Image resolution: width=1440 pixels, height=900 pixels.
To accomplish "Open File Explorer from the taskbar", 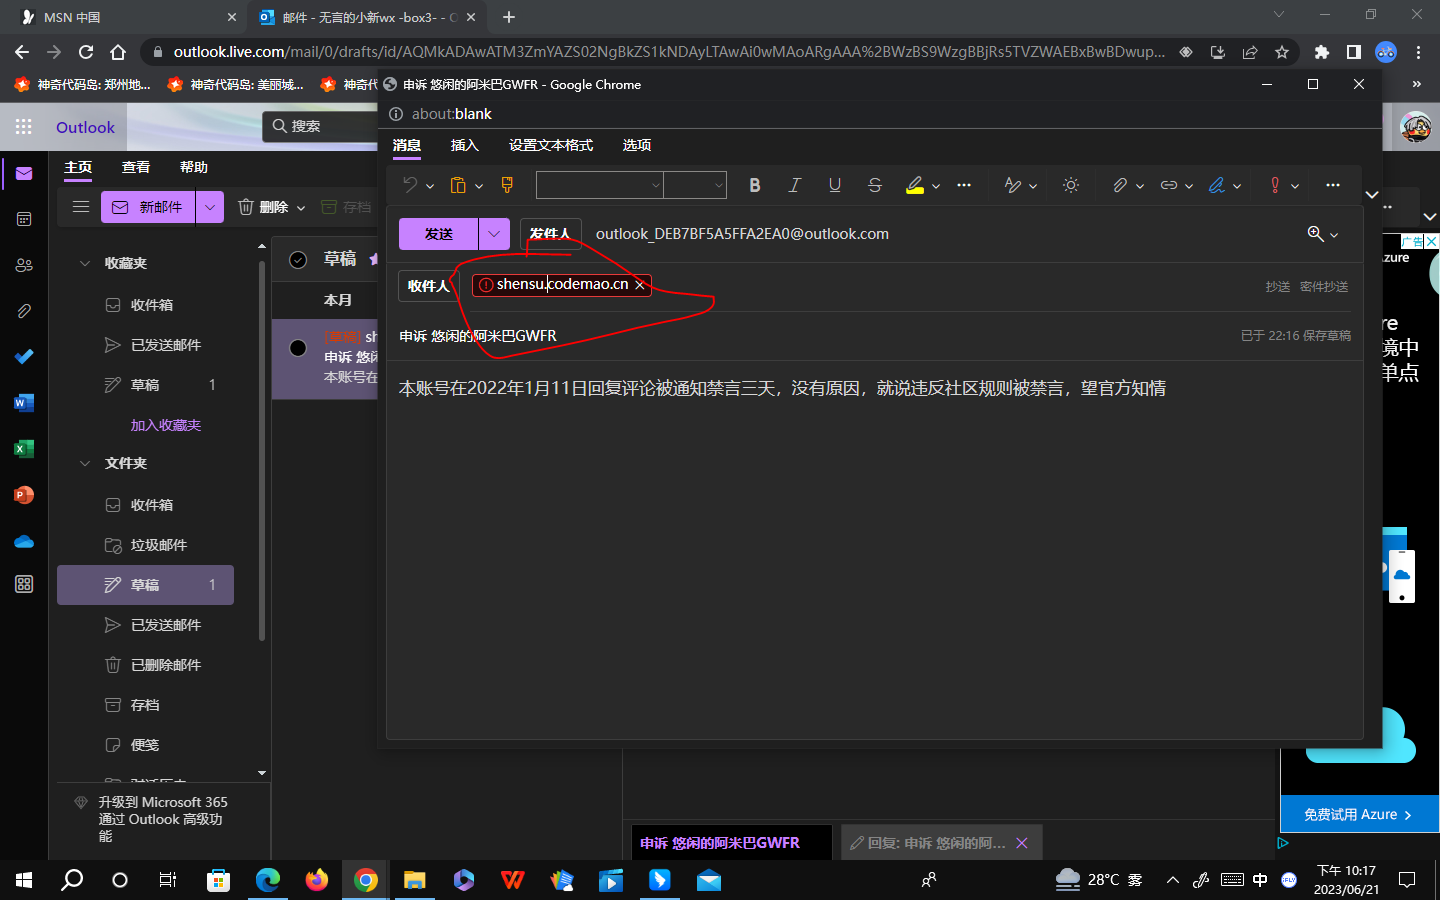I will pos(415,880).
